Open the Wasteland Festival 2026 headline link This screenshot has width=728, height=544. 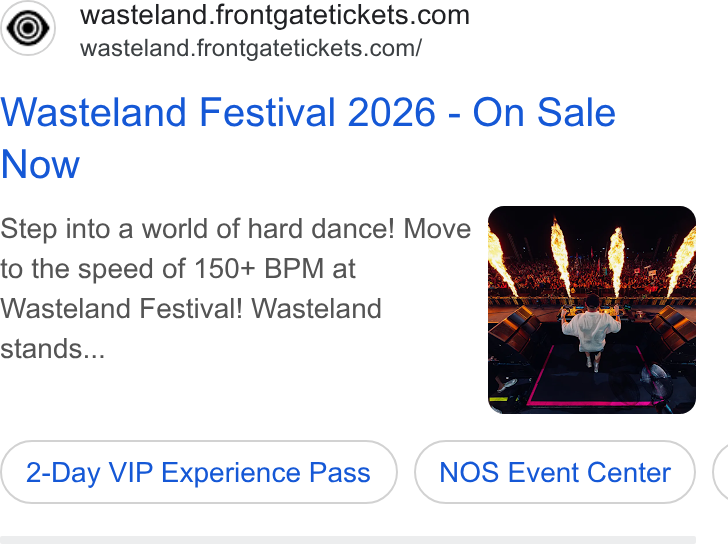click(x=308, y=138)
